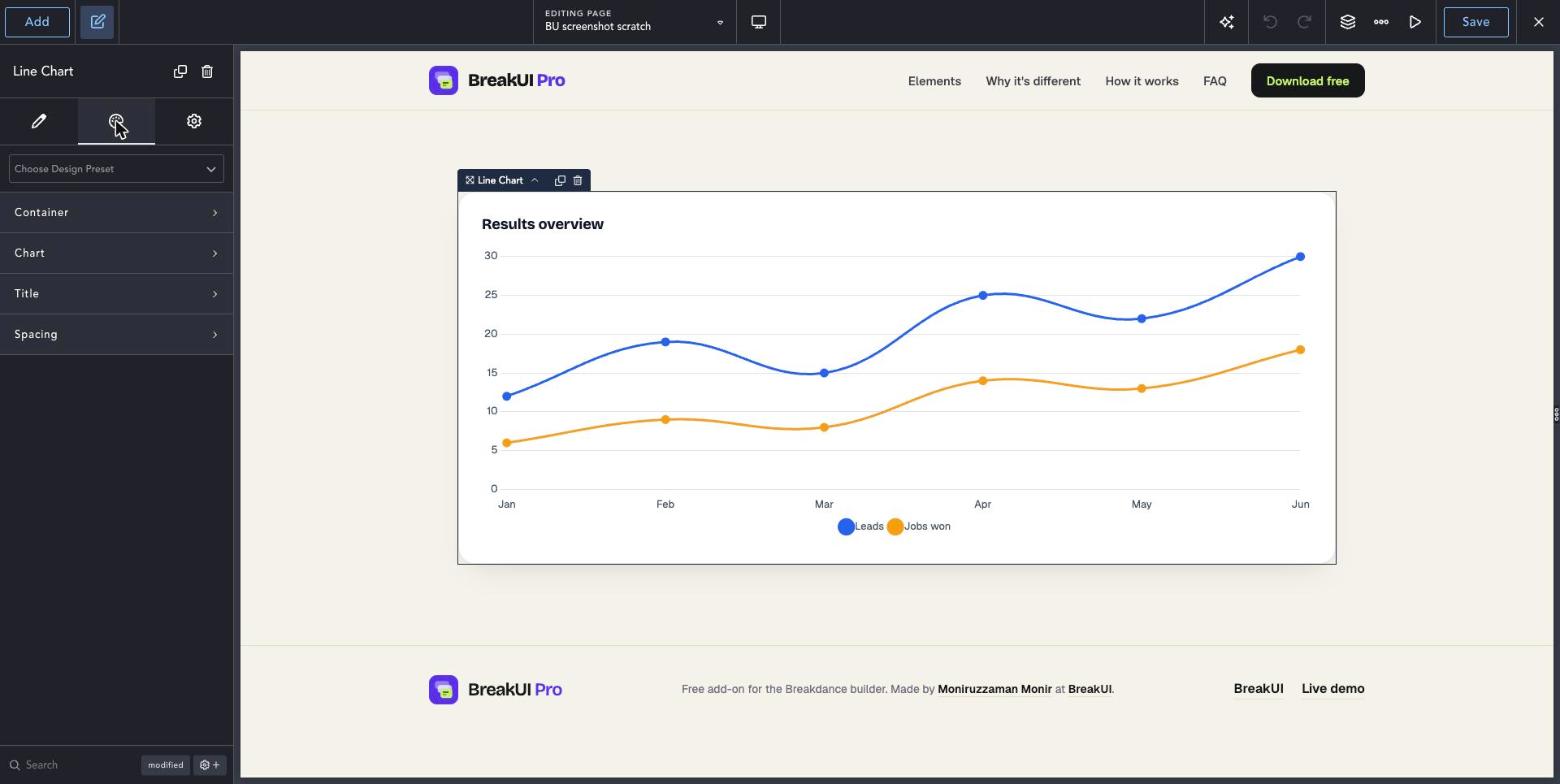This screenshot has height=784, width=1560.
Task: Click the Download free button
Action: 1308,81
